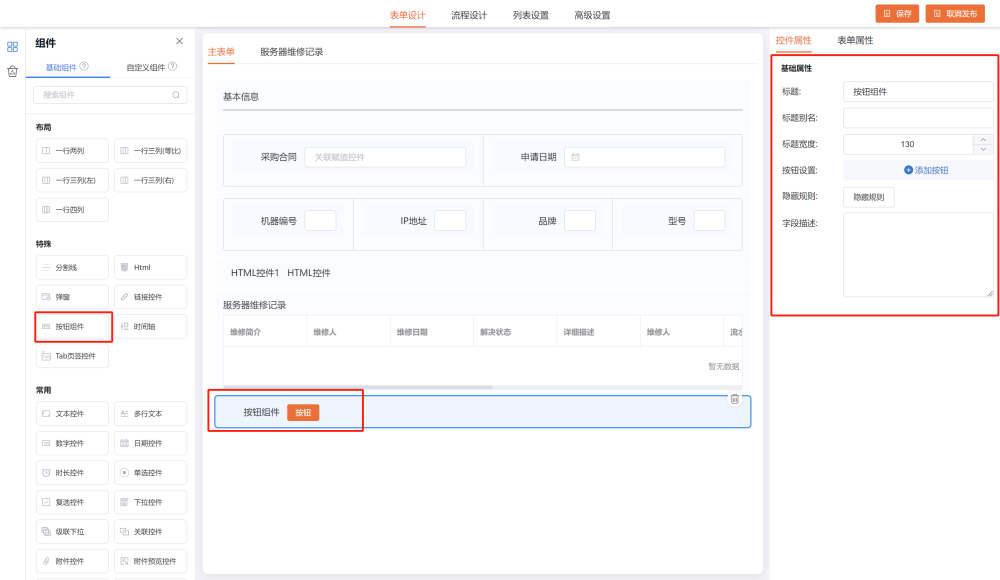The width and height of the screenshot is (1000, 580).
Task: Click the grid components icon in the sidebar
Action: [12, 46]
